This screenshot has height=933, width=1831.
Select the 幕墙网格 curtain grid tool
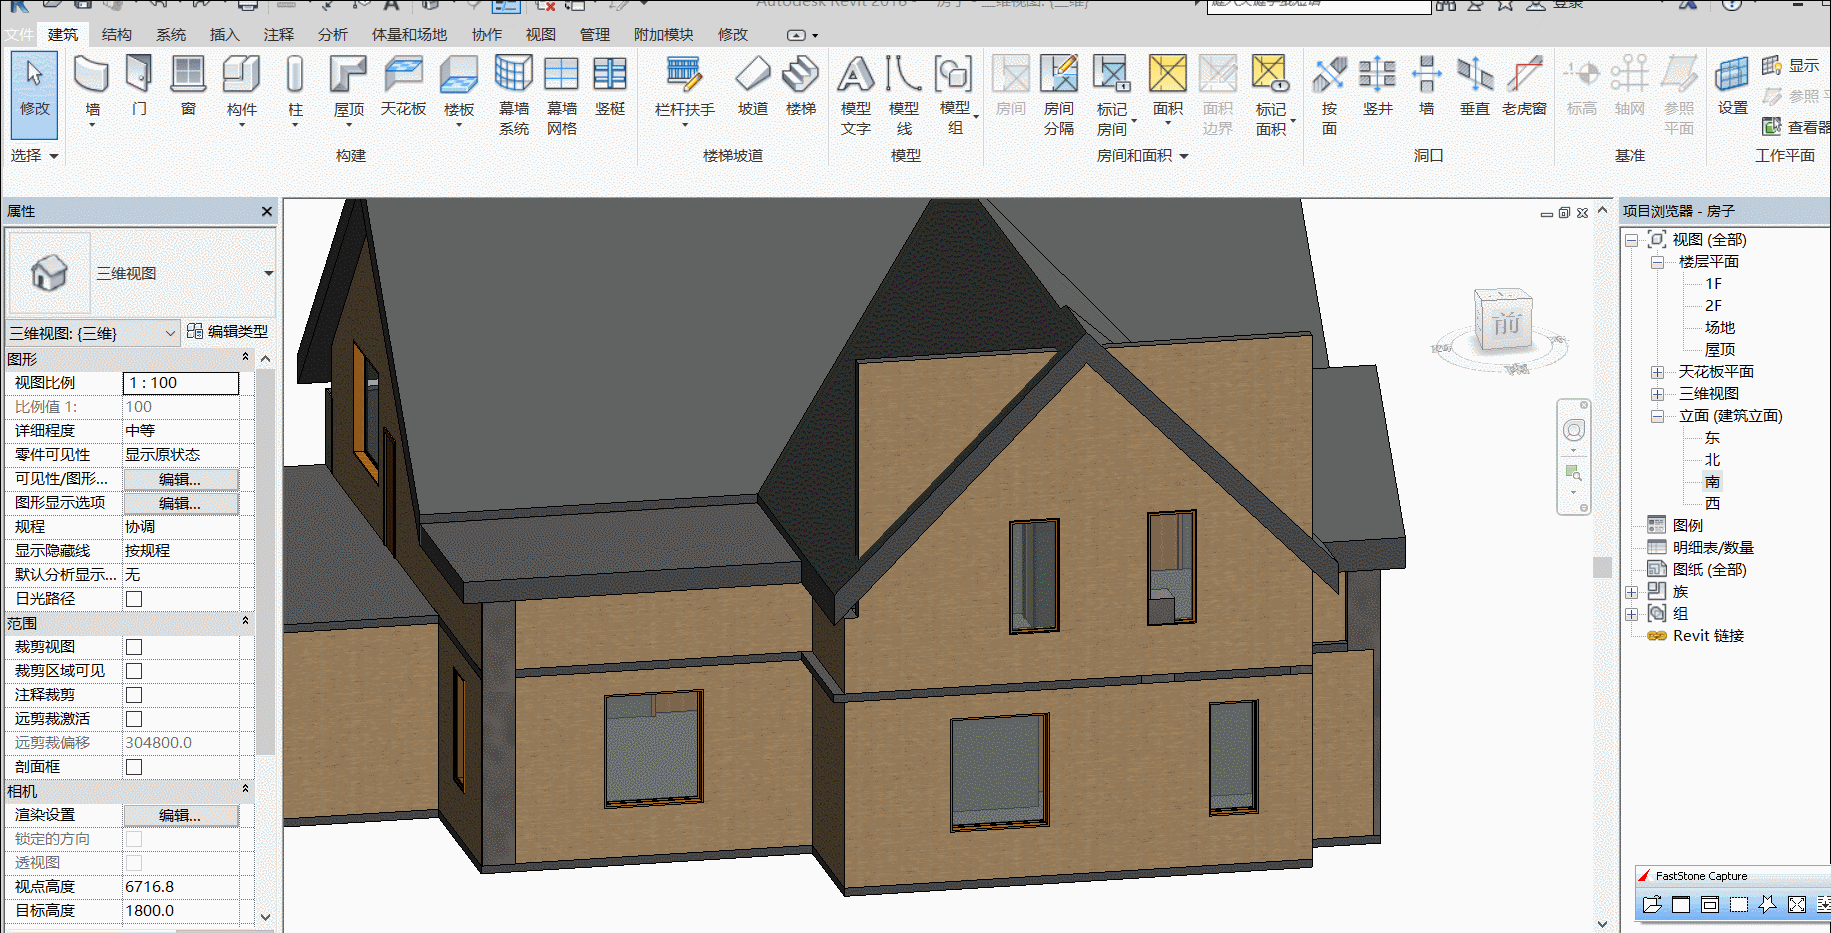pyautogui.click(x=562, y=75)
